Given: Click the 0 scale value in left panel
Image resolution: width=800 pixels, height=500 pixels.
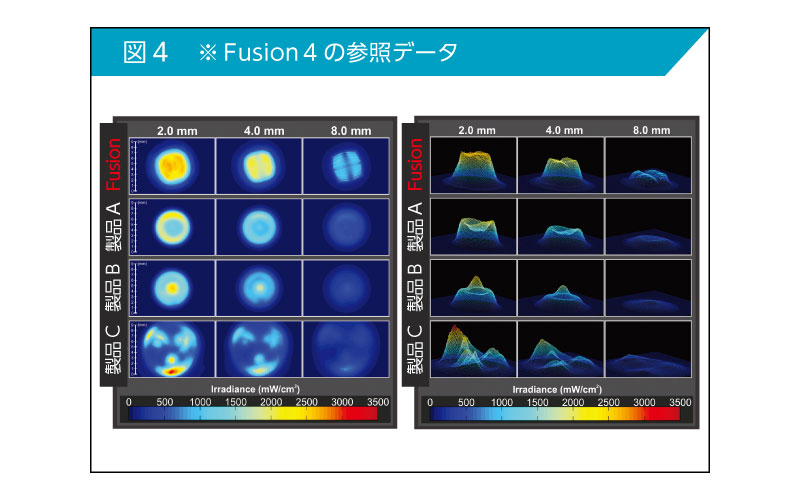Looking at the screenshot, I should point(129,402).
